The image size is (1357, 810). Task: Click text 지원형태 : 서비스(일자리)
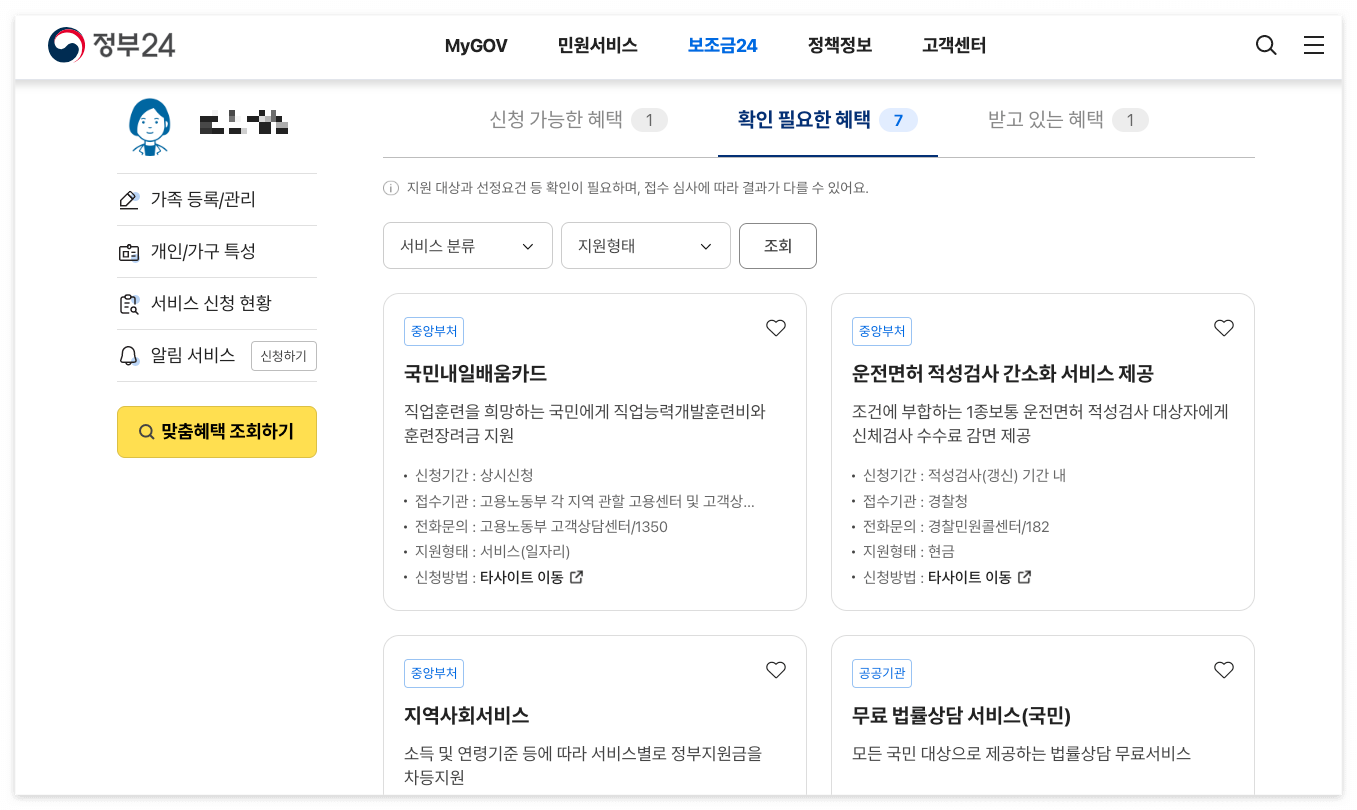point(493,551)
